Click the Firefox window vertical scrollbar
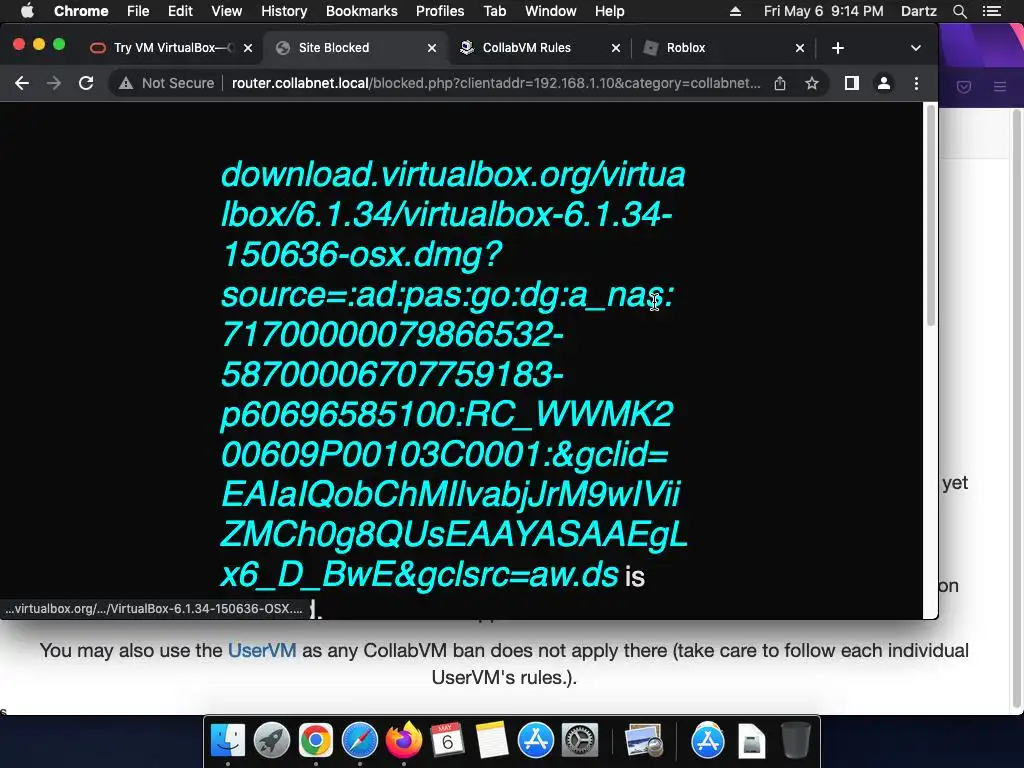Viewport: 1024px width, 768px height. point(1017,408)
